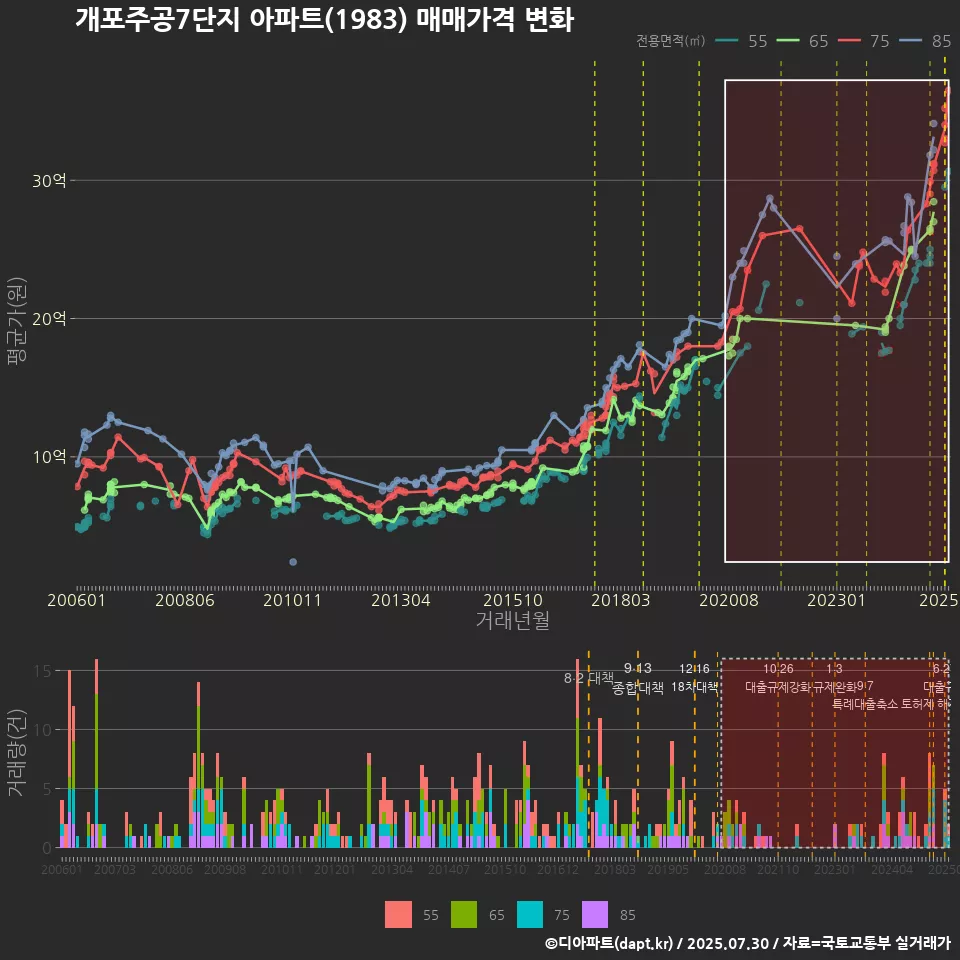
Task: Click the 거래년월 x-axis title
Action: [x=513, y=620]
